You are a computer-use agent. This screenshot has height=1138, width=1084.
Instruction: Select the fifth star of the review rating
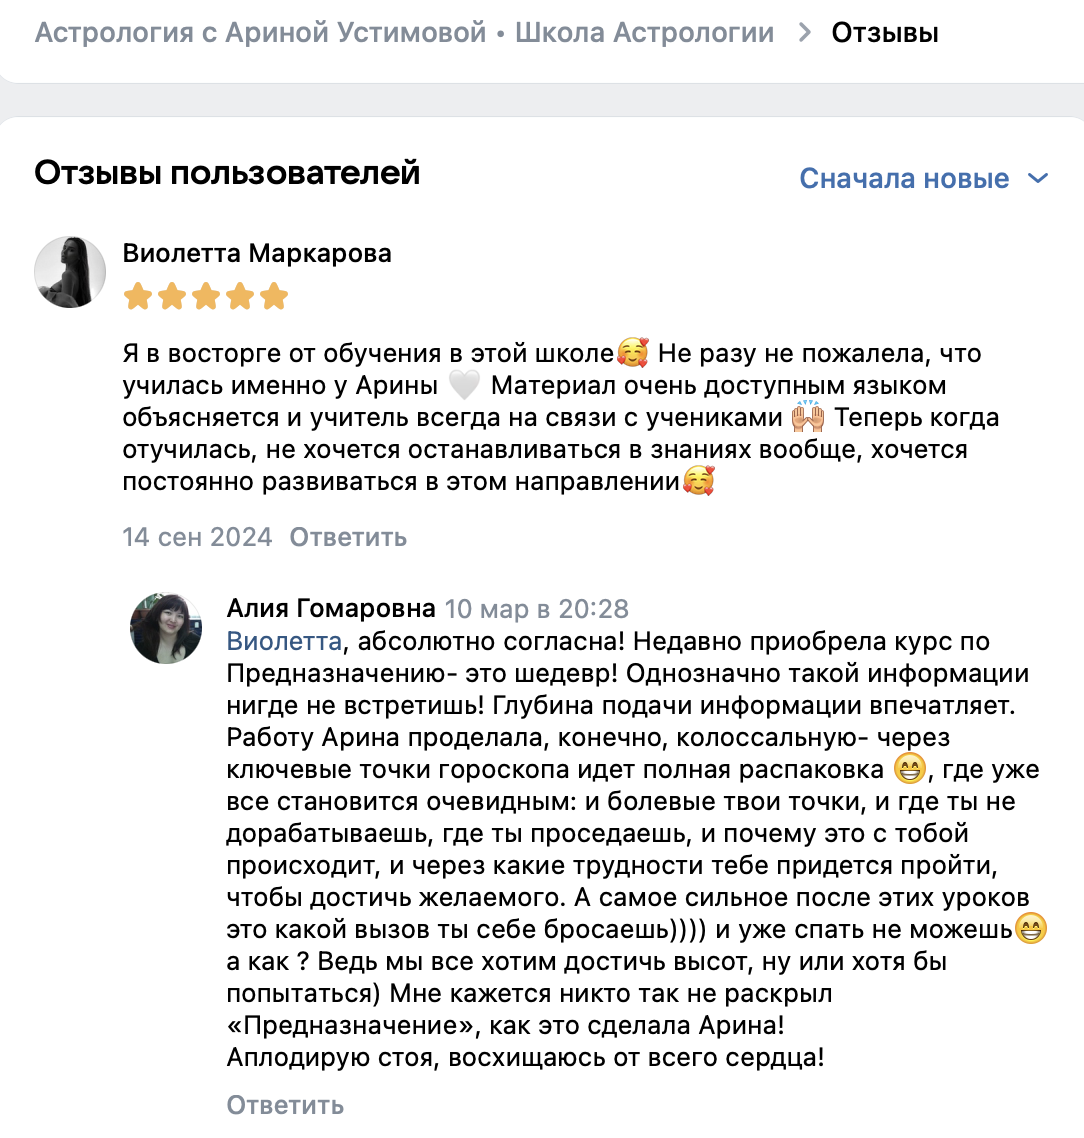tap(273, 296)
